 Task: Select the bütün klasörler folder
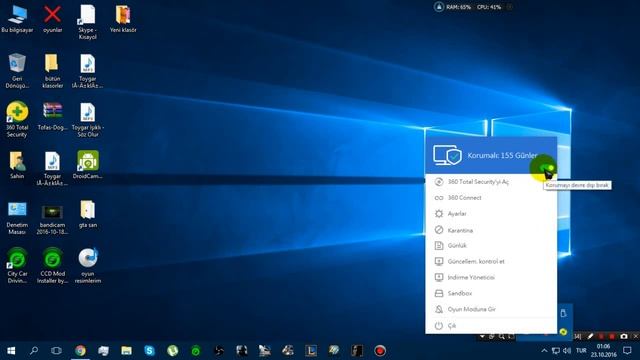(53, 71)
